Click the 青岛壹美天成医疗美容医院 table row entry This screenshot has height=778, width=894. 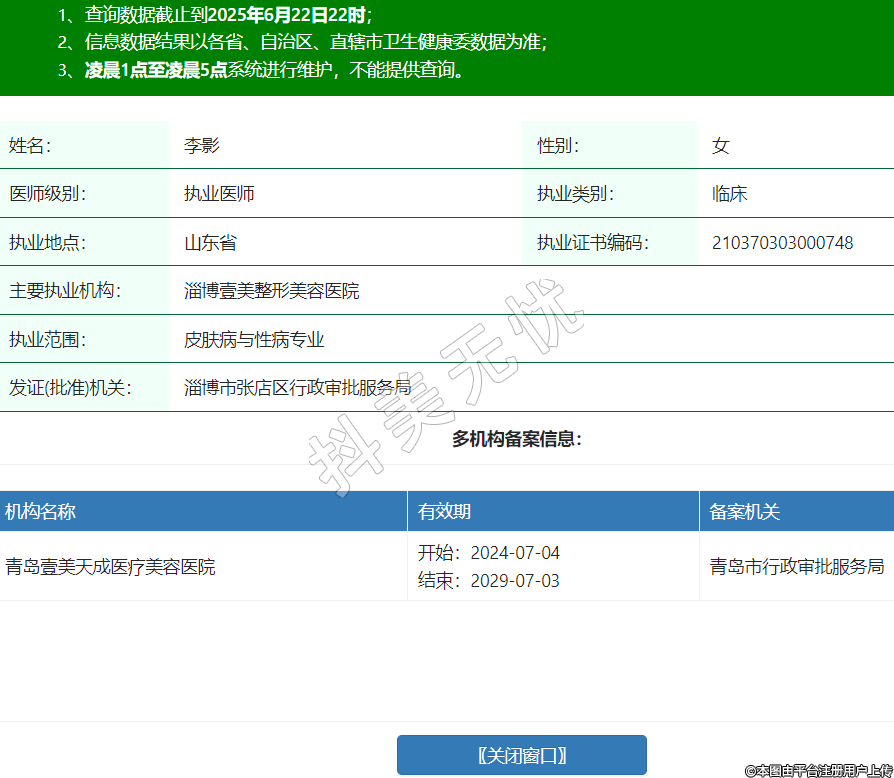(x=110, y=567)
